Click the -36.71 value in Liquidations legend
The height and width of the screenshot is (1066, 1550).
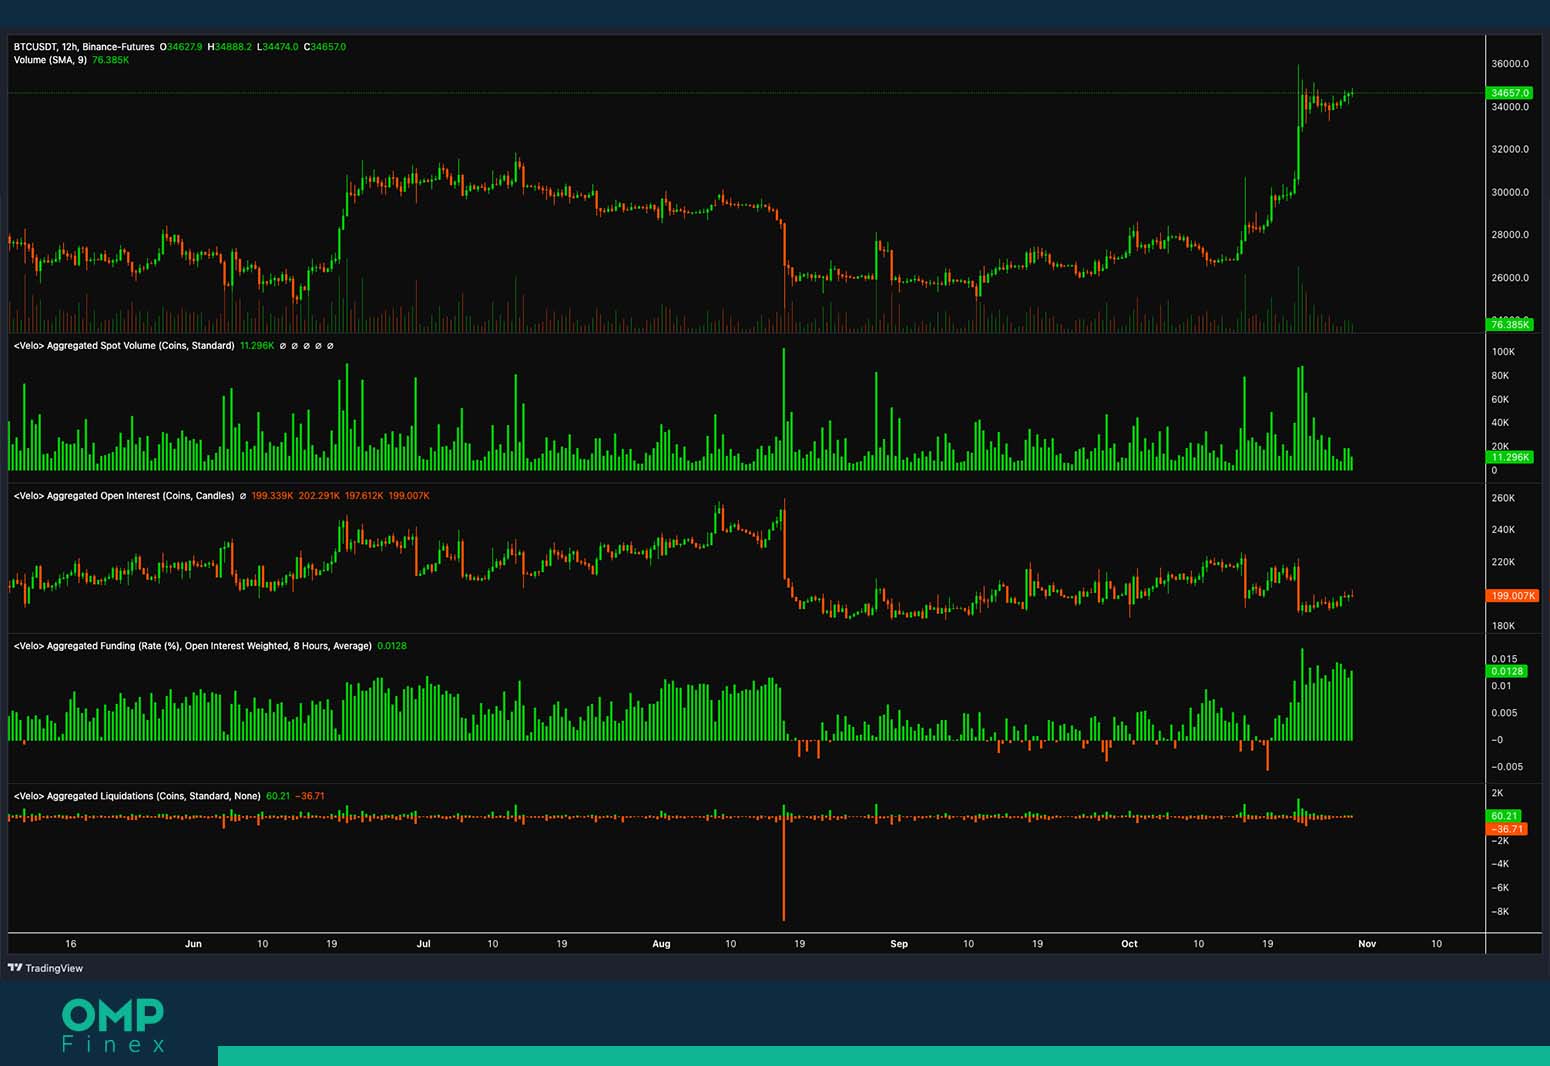(310, 796)
